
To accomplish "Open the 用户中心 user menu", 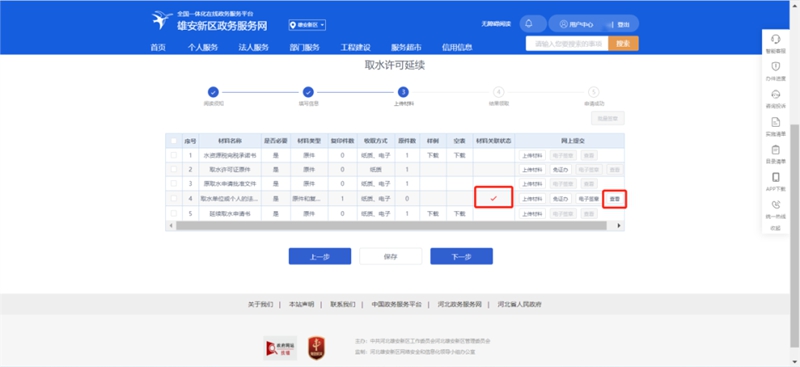I will [x=576, y=24].
